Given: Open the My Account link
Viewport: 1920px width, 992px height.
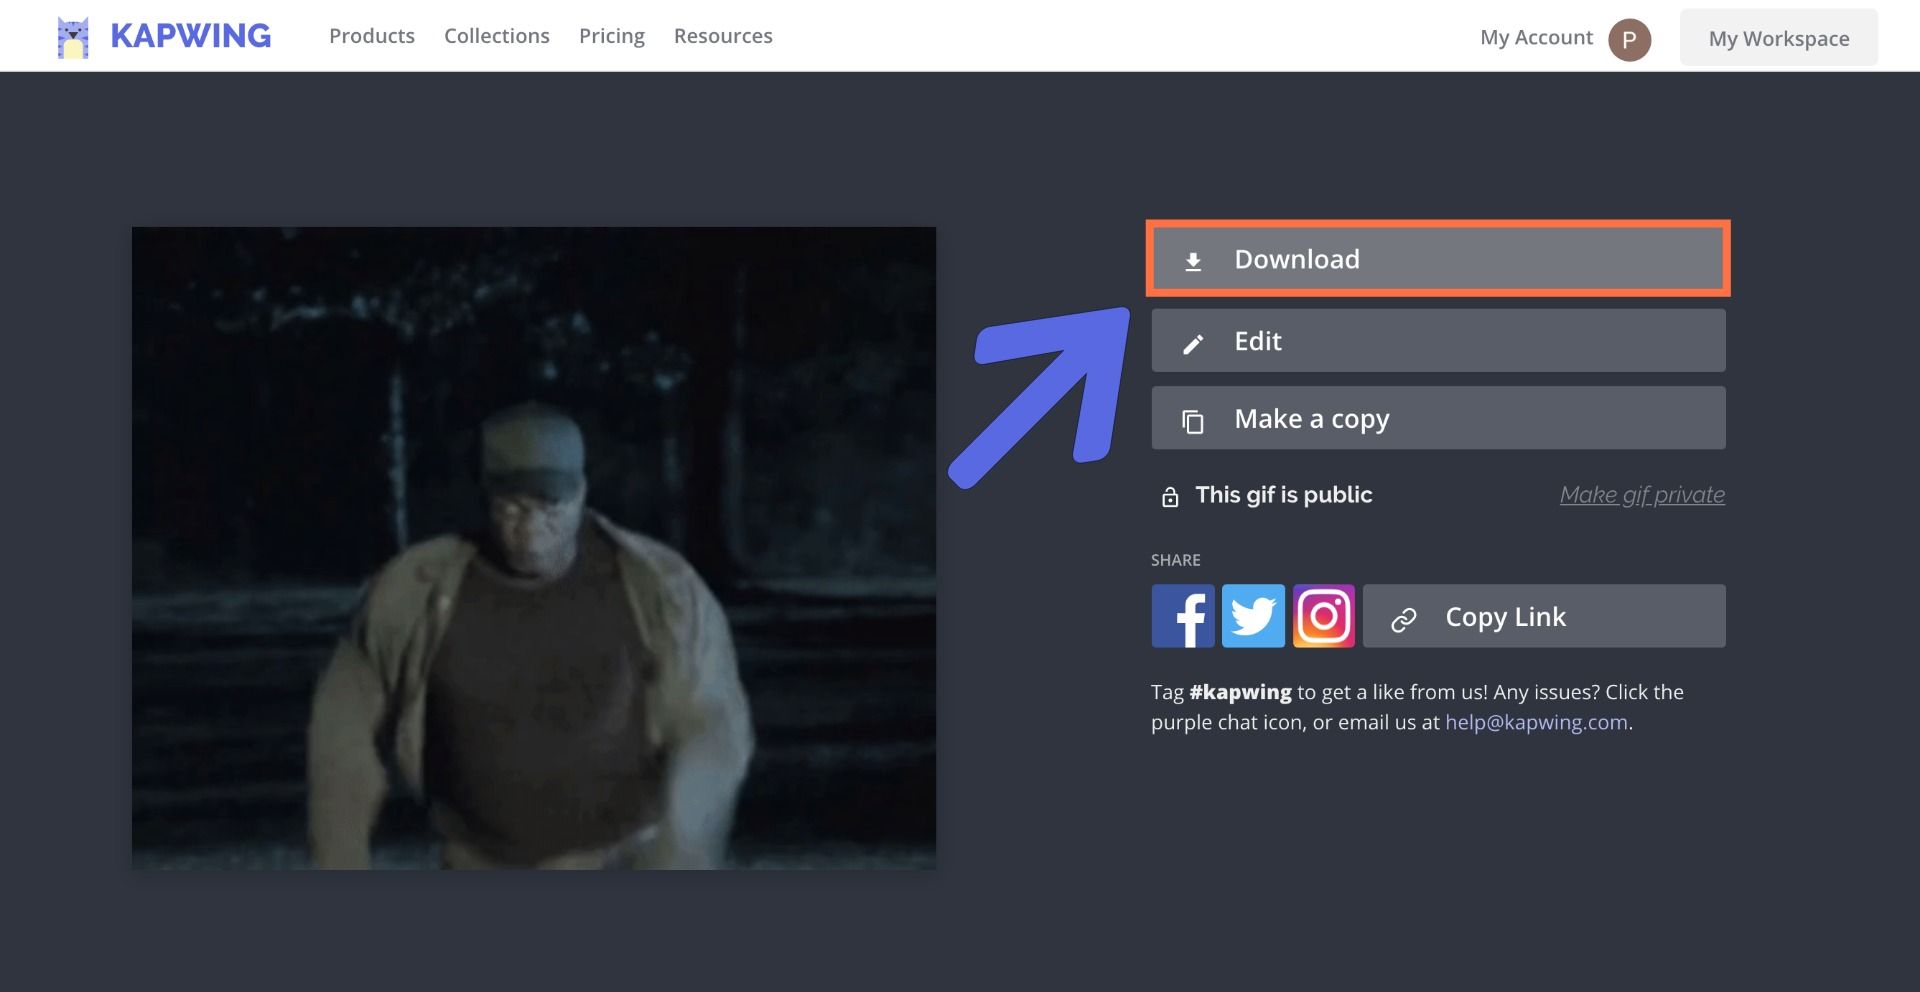Looking at the screenshot, I should click(1535, 38).
